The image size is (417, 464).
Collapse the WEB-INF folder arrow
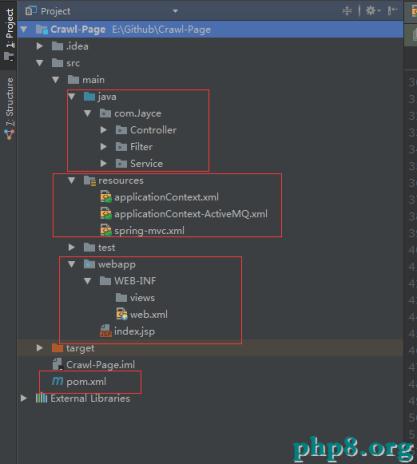[x=87, y=281]
